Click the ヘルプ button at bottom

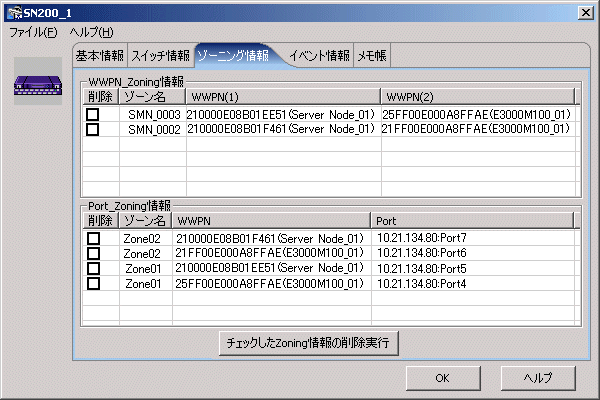538,378
